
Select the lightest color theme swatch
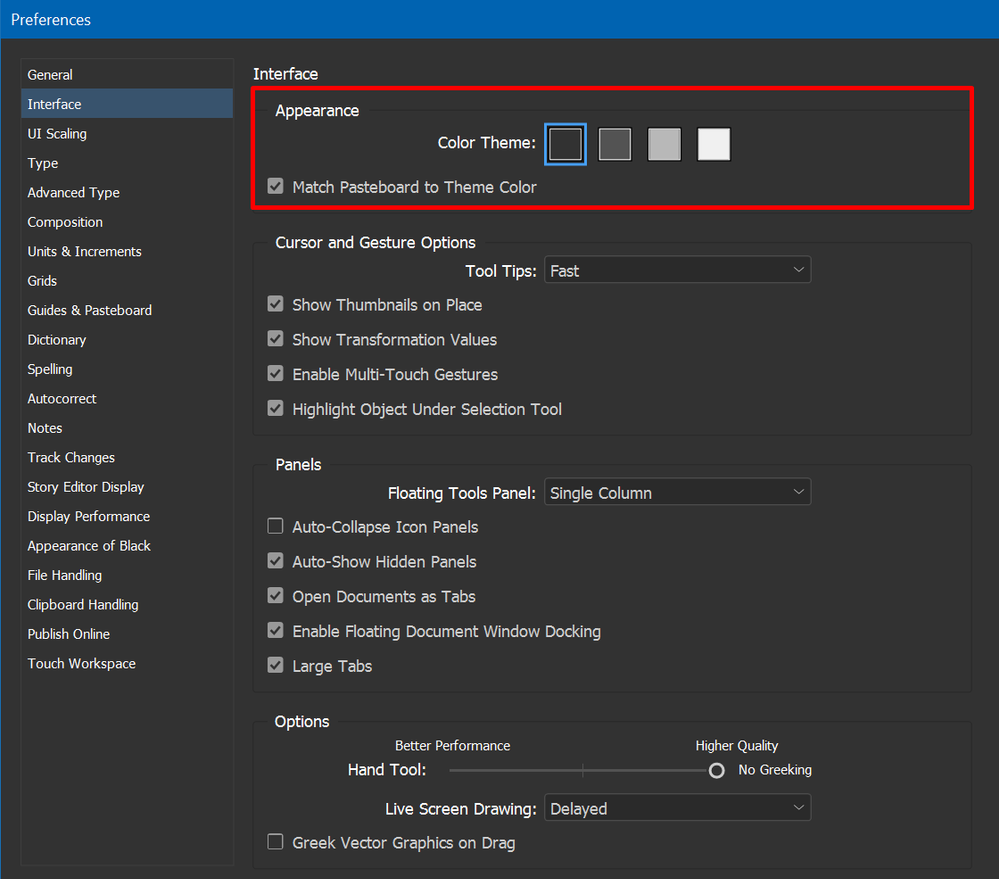pos(714,144)
